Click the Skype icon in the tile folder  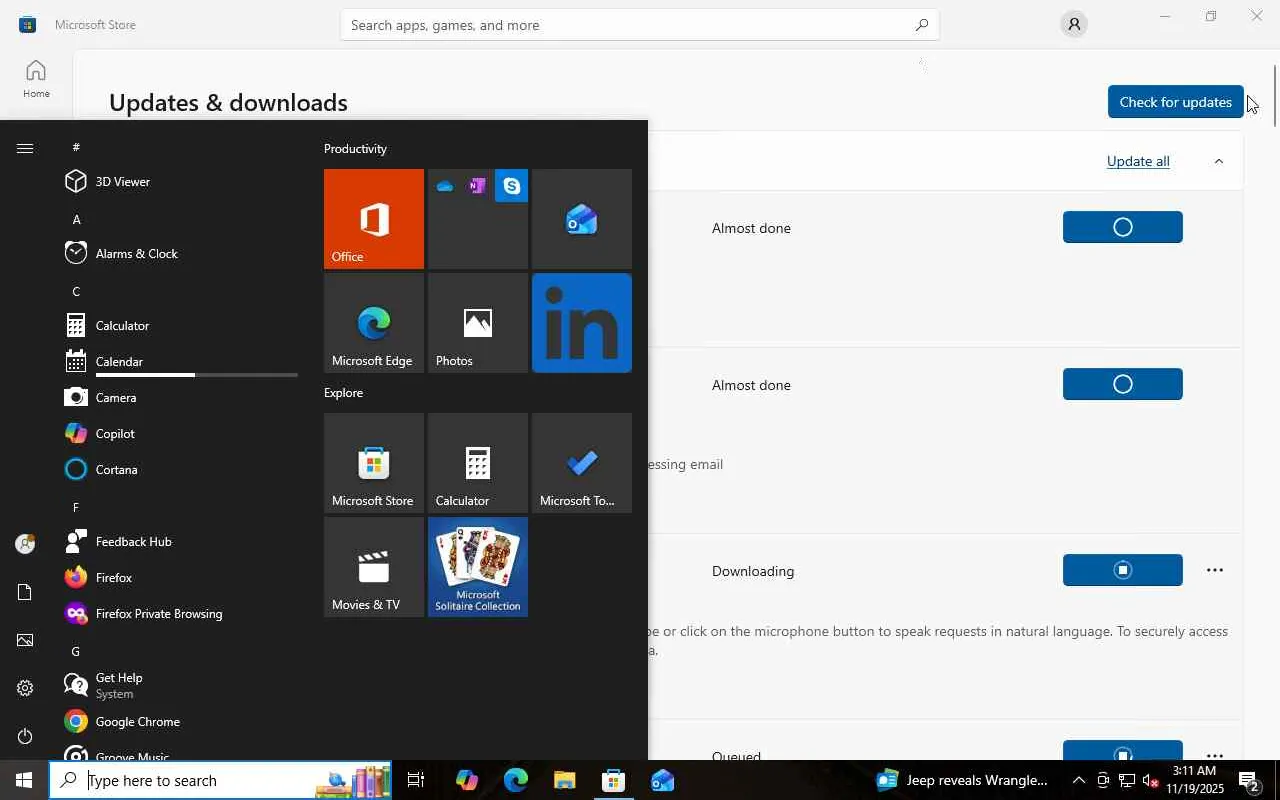(512, 186)
